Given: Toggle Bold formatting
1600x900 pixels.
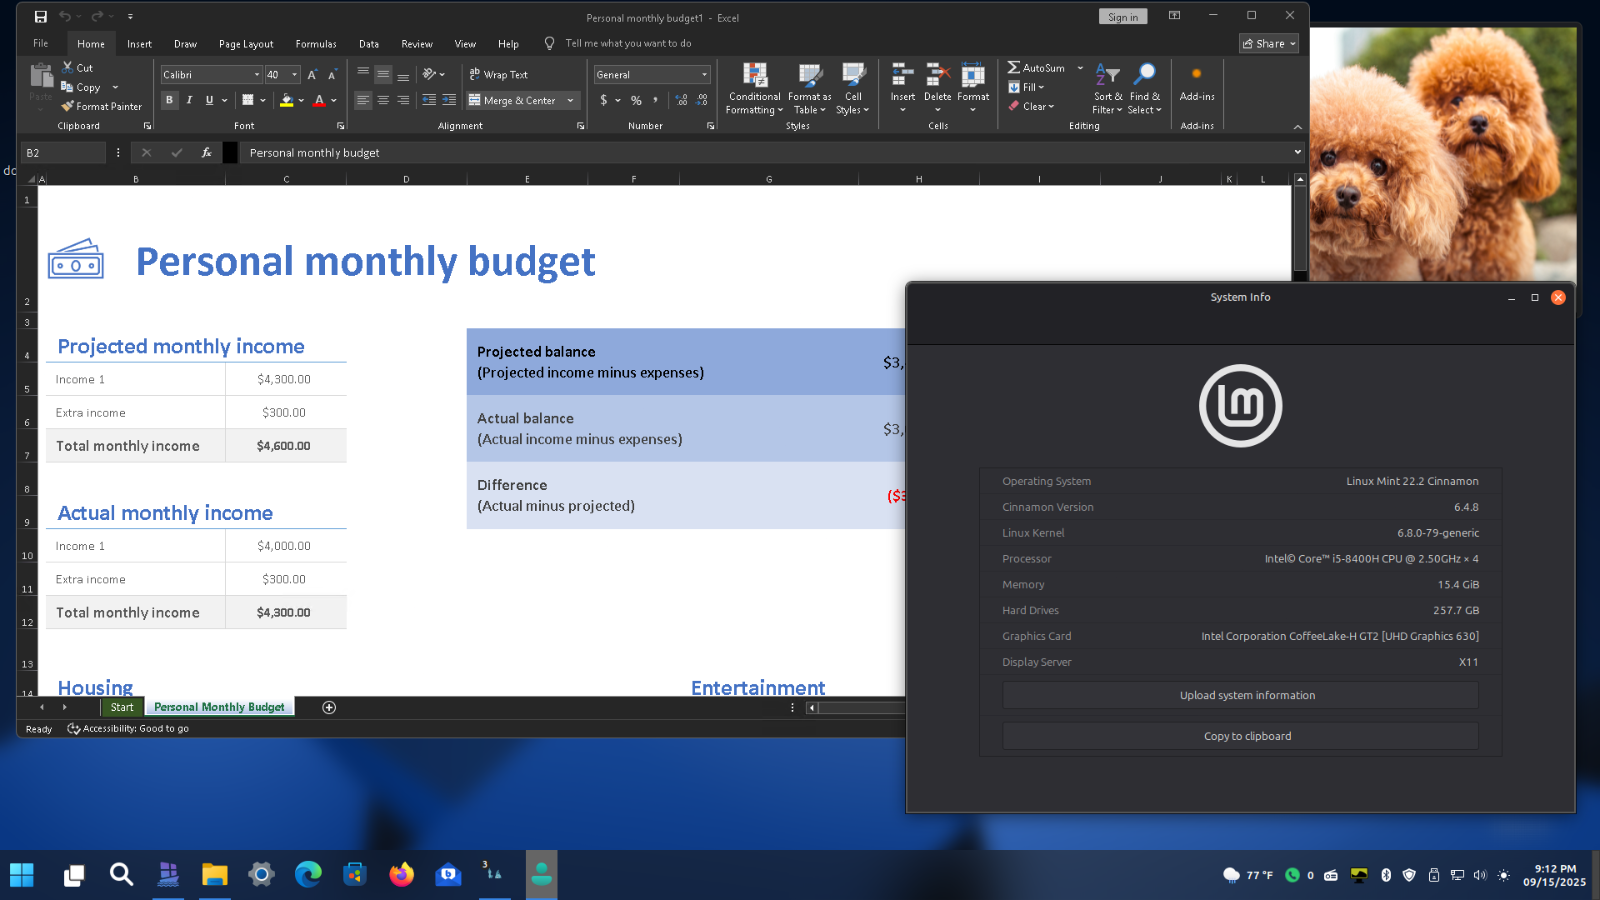Looking at the screenshot, I should [x=169, y=100].
